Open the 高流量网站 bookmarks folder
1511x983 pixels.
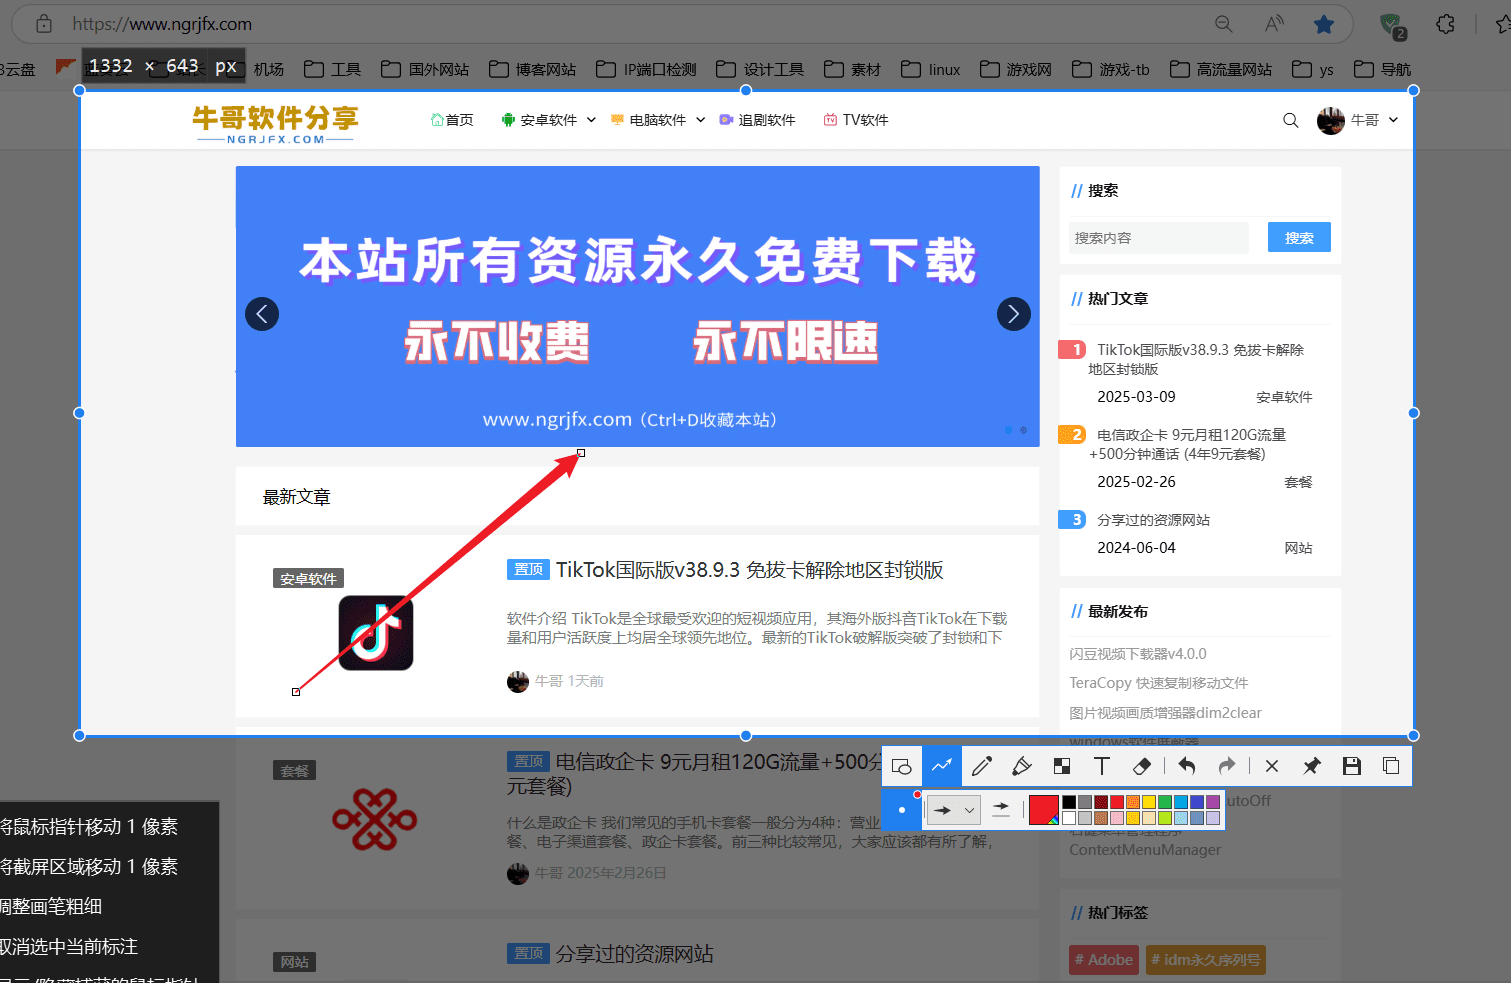click(1221, 69)
